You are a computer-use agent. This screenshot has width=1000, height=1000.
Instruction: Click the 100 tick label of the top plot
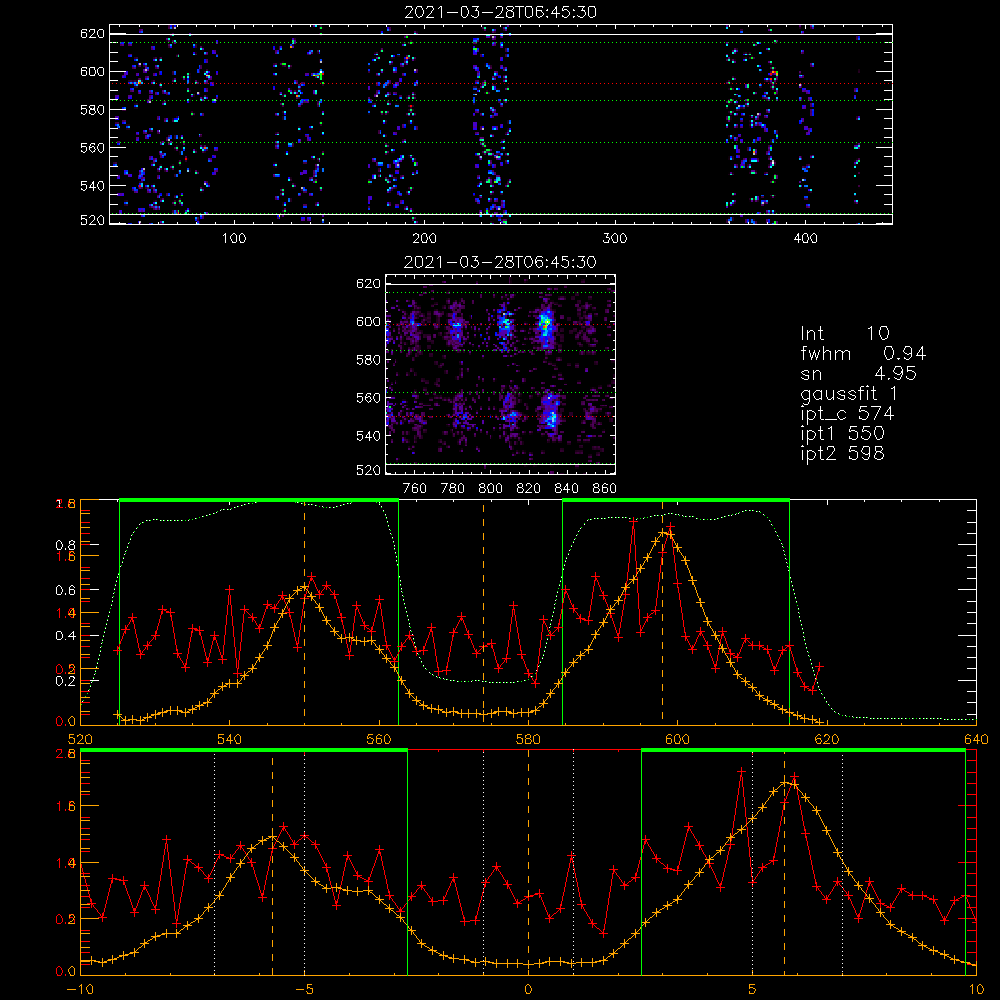(x=234, y=239)
